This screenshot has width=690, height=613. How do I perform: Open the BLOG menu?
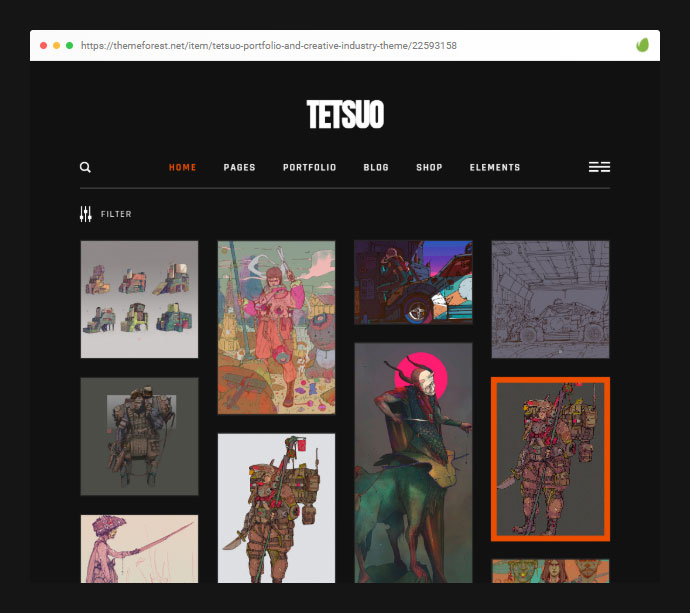(376, 168)
